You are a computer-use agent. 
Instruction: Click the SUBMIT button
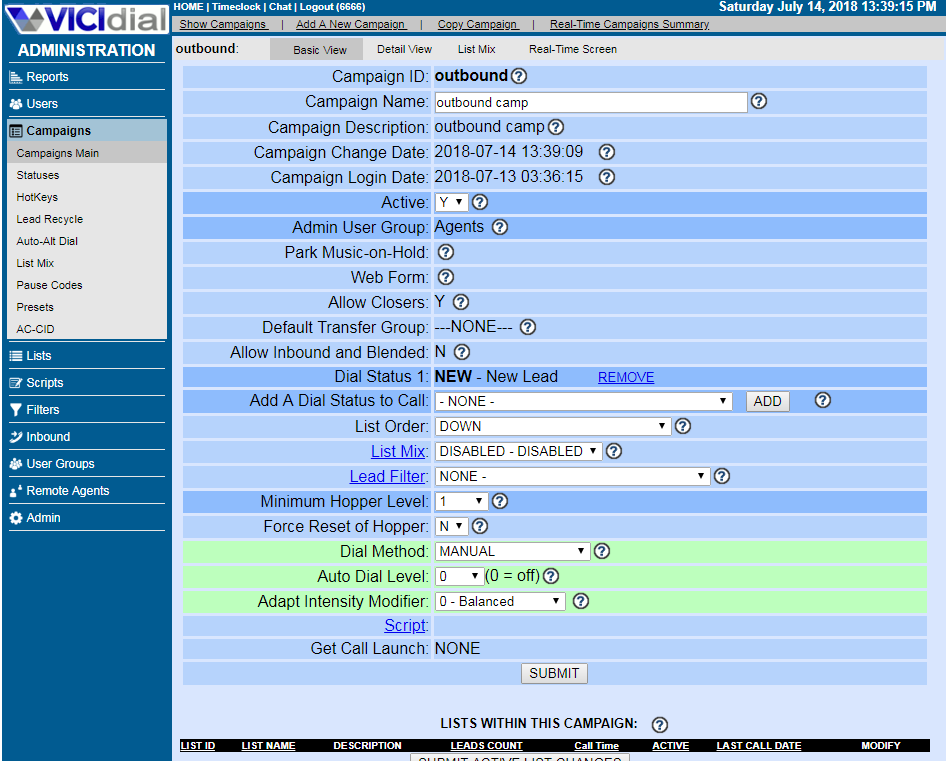pyautogui.click(x=554, y=673)
